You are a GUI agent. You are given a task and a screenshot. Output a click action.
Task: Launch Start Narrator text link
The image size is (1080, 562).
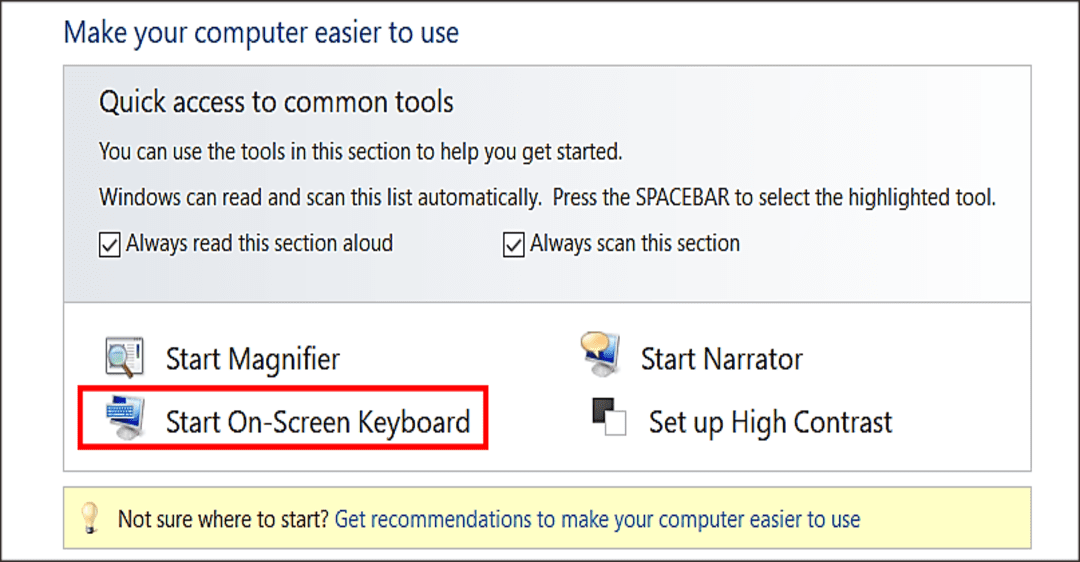(x=721, y=359)
